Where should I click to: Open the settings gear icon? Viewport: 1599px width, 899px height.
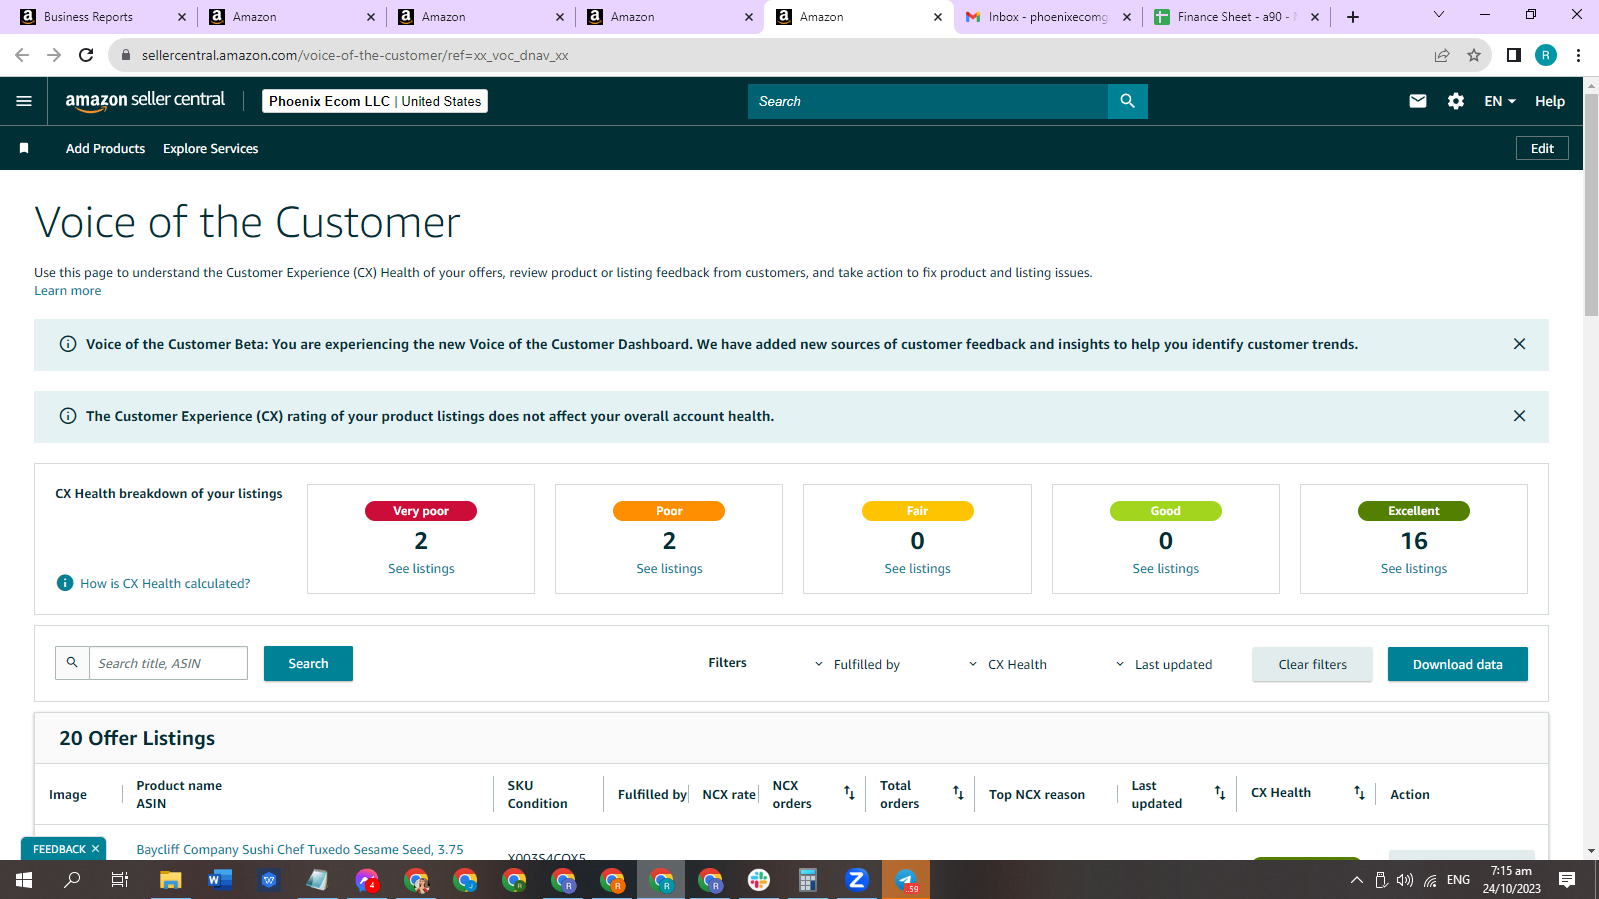point(1456,101)
